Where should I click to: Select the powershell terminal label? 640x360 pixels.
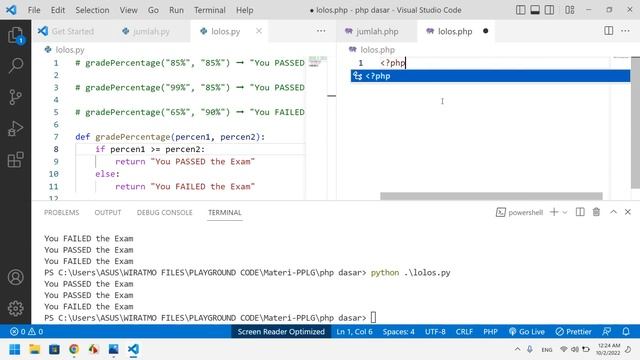pos(520,212)
